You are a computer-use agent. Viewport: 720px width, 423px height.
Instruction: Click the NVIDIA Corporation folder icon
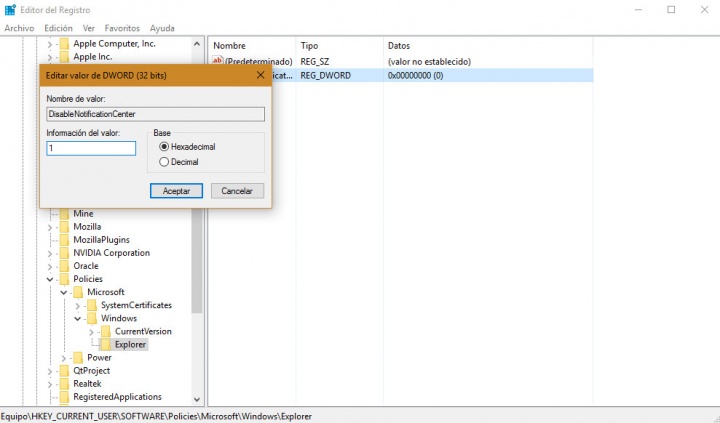pyautogui.click(x=64, y=253)
